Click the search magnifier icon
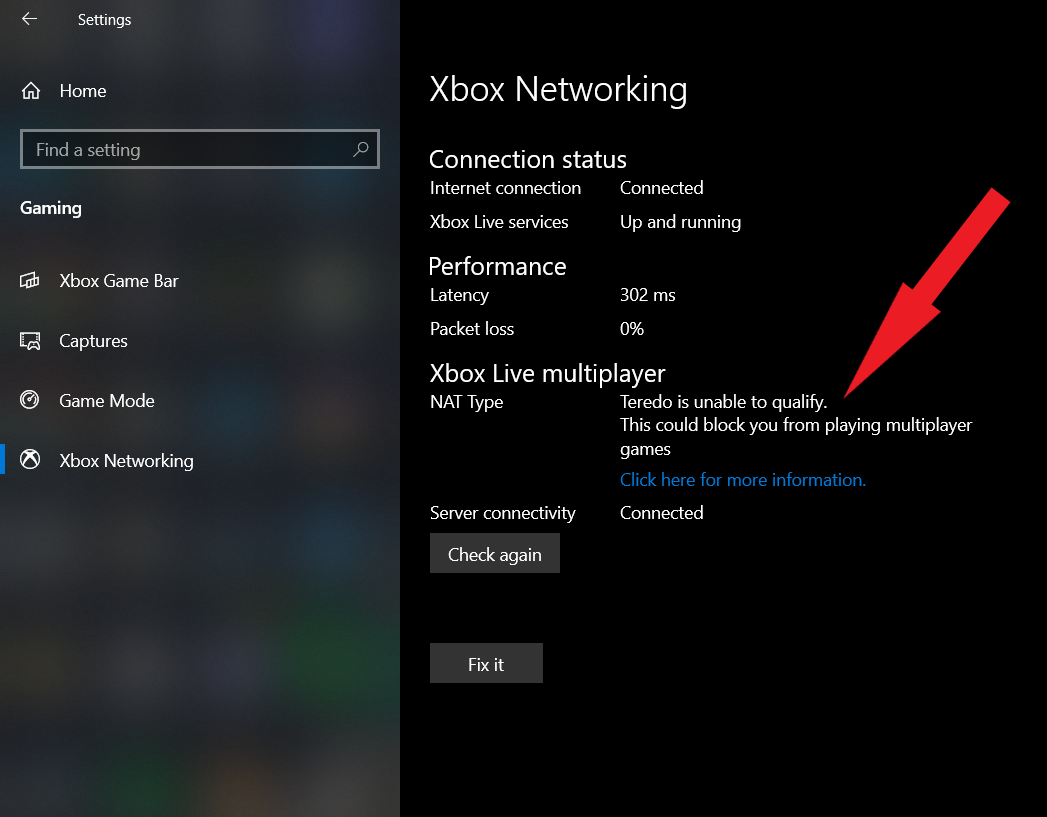Screen dimensions: 1047x817 click(361, 150)
